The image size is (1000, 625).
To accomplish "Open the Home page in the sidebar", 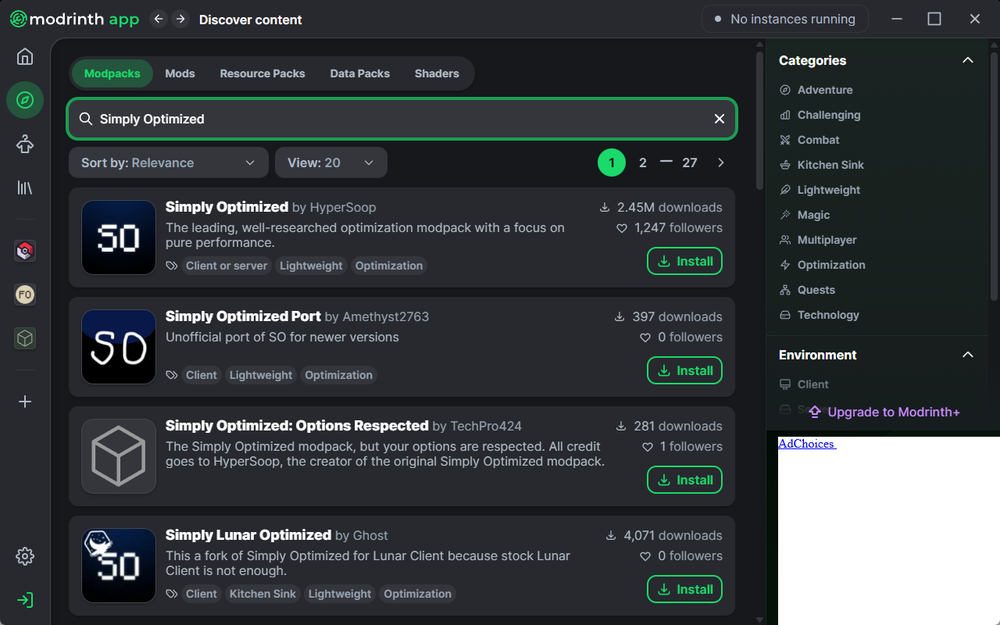I will (x=25, y=56).
